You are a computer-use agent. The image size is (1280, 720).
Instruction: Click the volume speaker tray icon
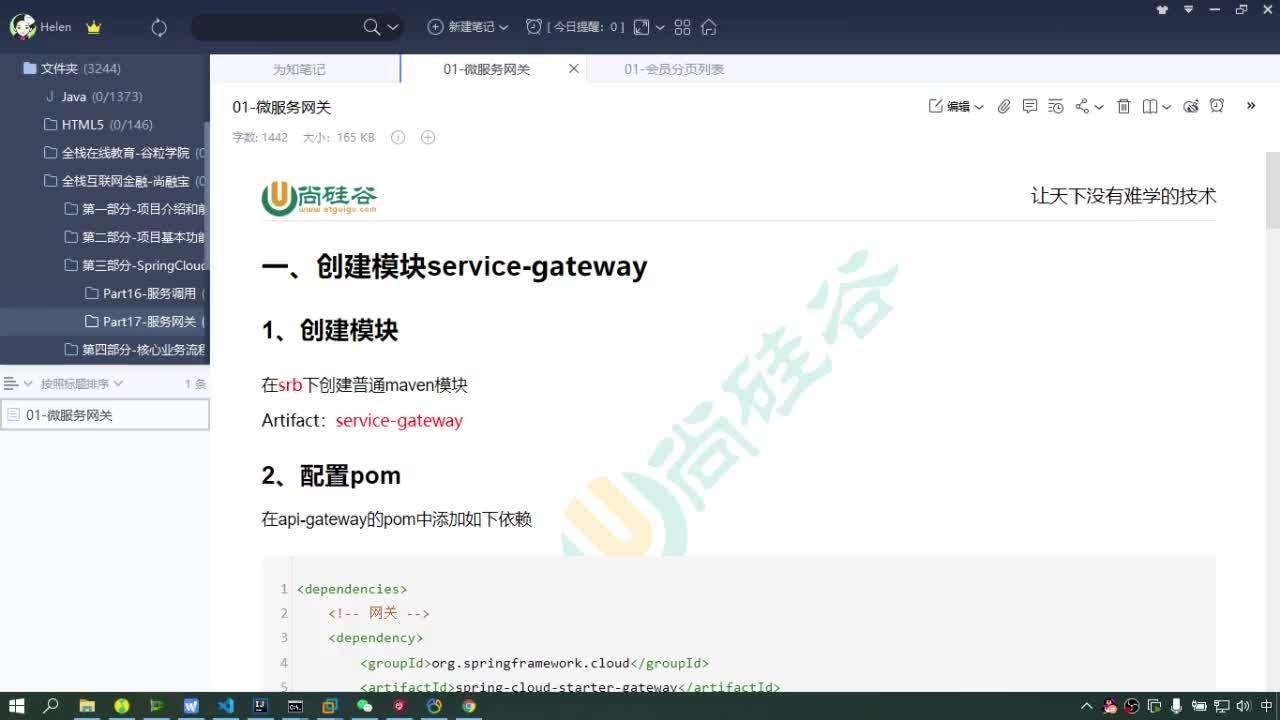click(x=1243, y=706)
